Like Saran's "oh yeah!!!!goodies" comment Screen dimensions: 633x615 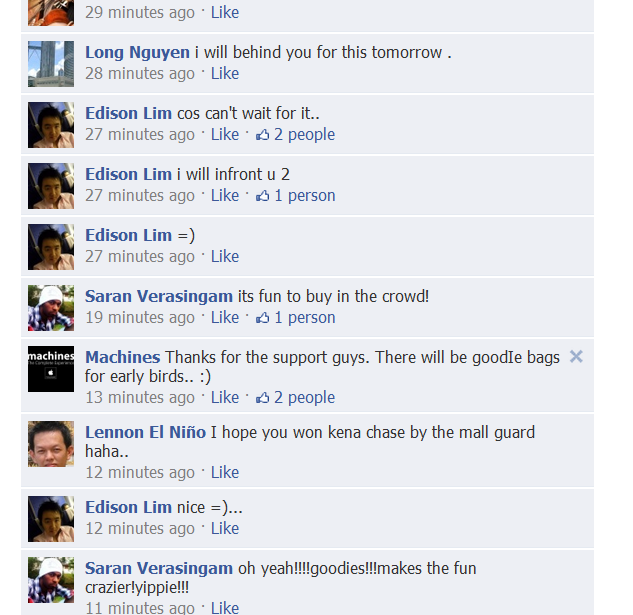(x=225, y=608)
